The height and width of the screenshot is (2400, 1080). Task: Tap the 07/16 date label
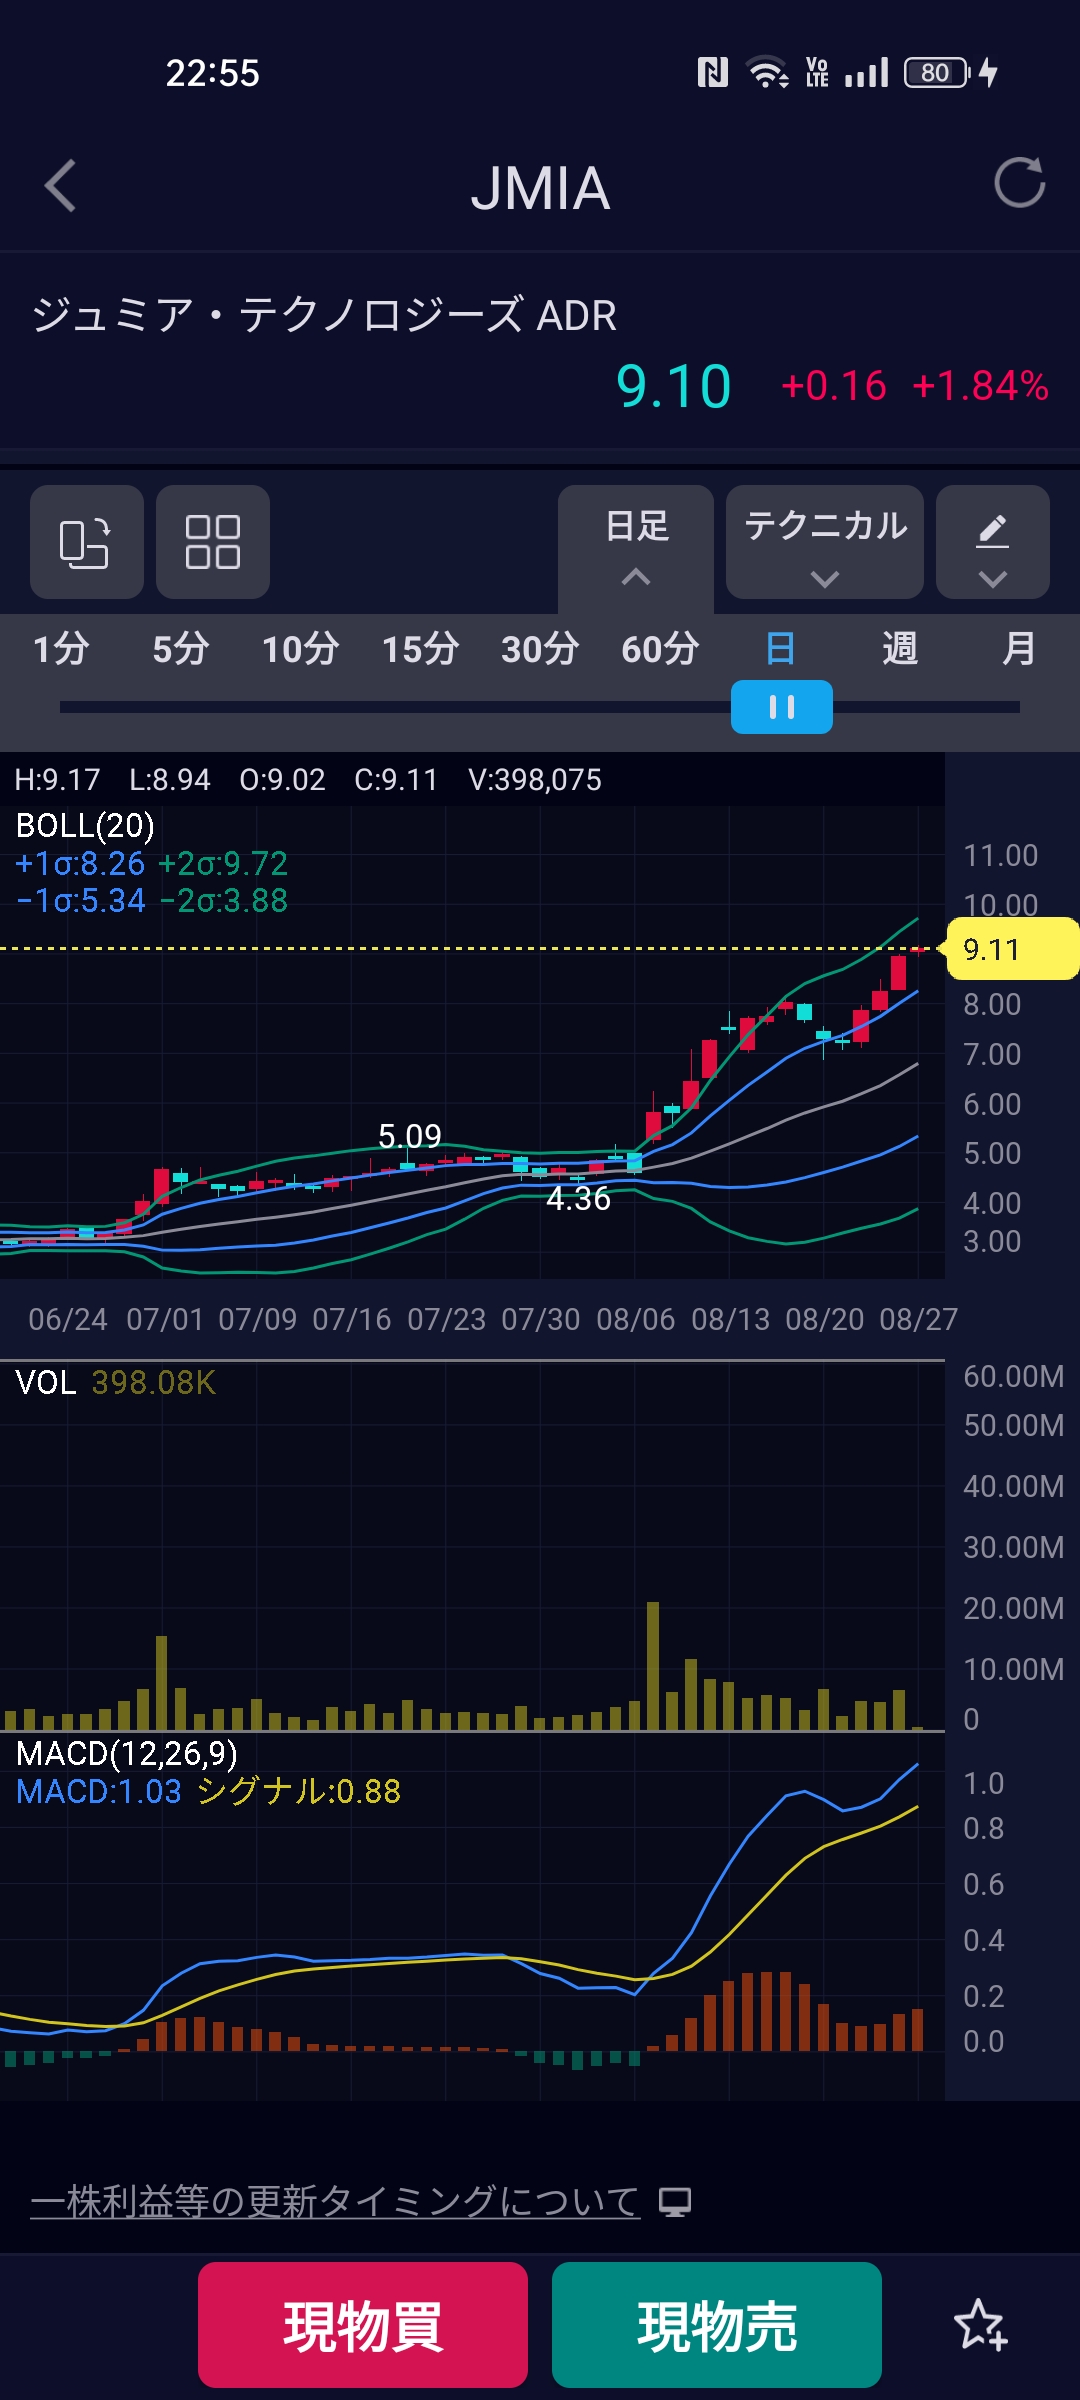tap(352, 1319)
